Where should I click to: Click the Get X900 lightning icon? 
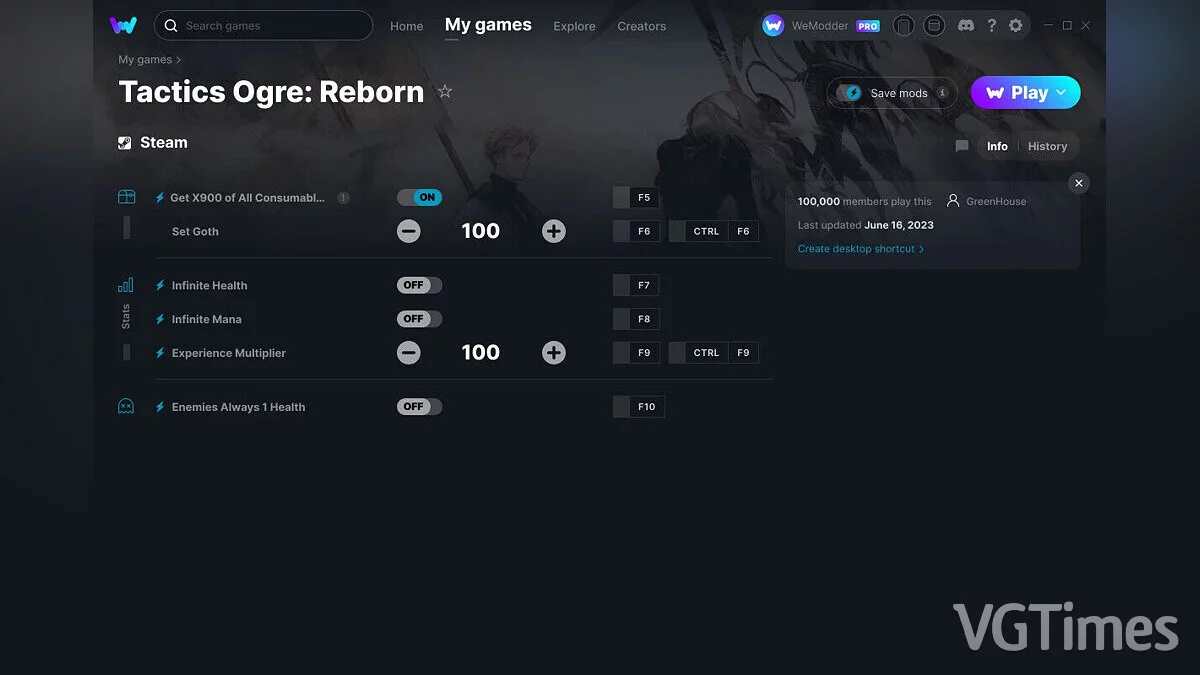(160, 198)
